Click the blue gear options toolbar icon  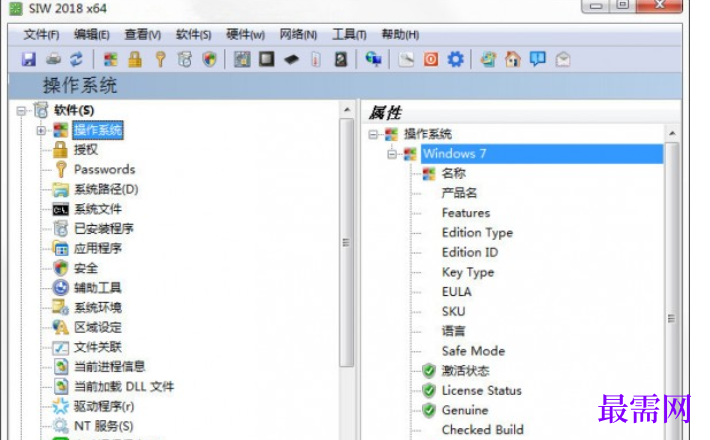[x=456, y=59]
